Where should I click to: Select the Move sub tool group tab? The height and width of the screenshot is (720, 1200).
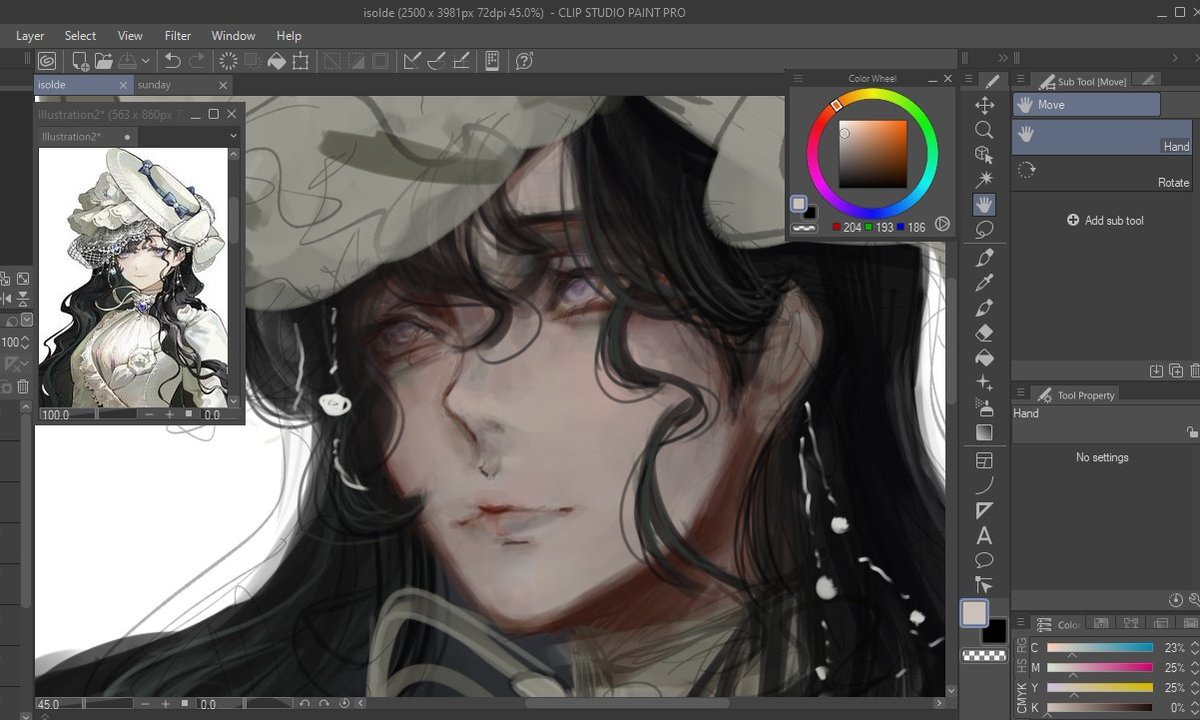click(1086, 105)
